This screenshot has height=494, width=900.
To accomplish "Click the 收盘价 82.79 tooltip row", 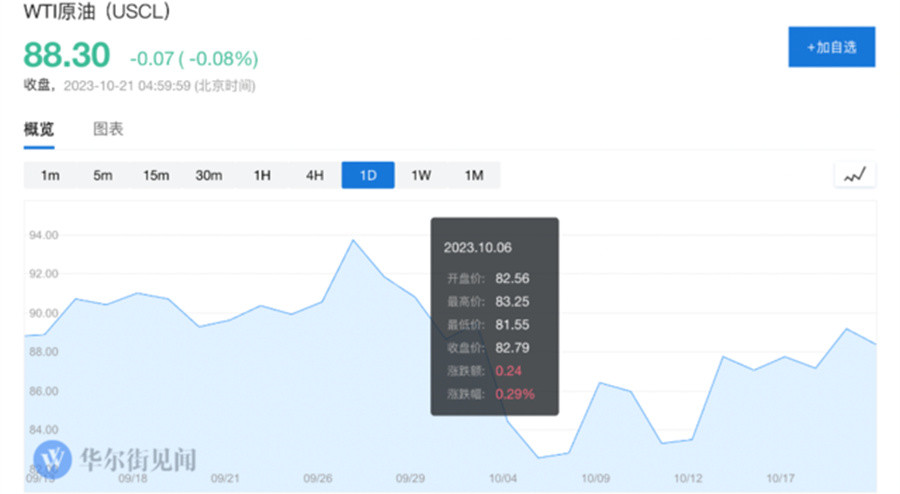I will (488, 348).
